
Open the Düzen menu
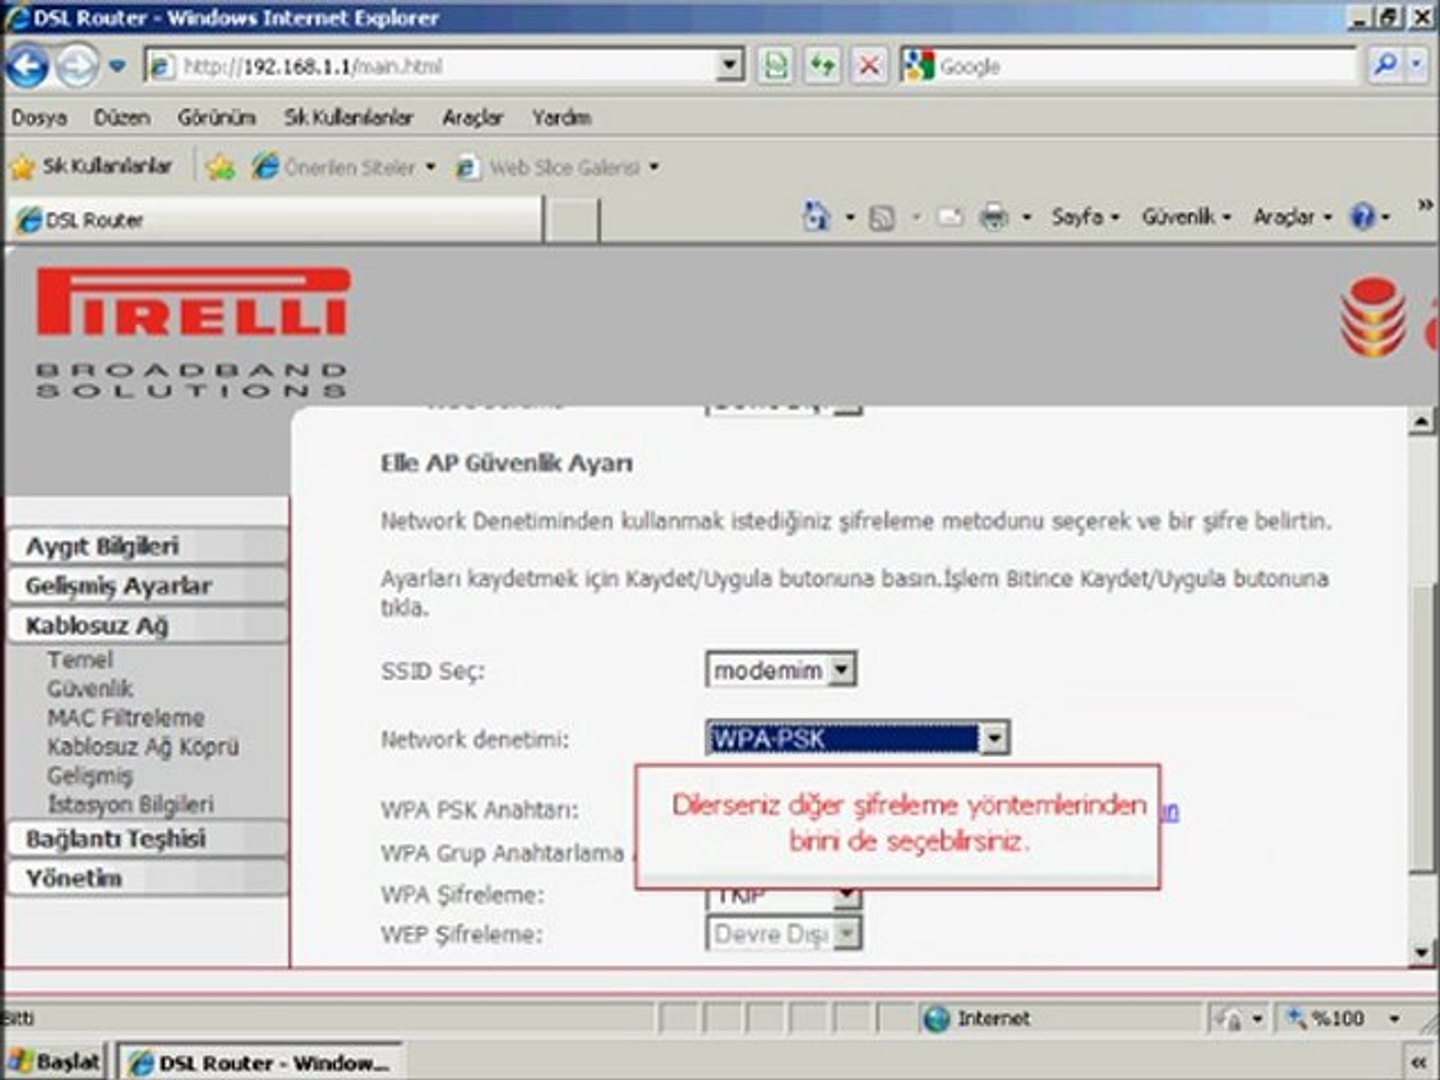[x=122, y=118]
